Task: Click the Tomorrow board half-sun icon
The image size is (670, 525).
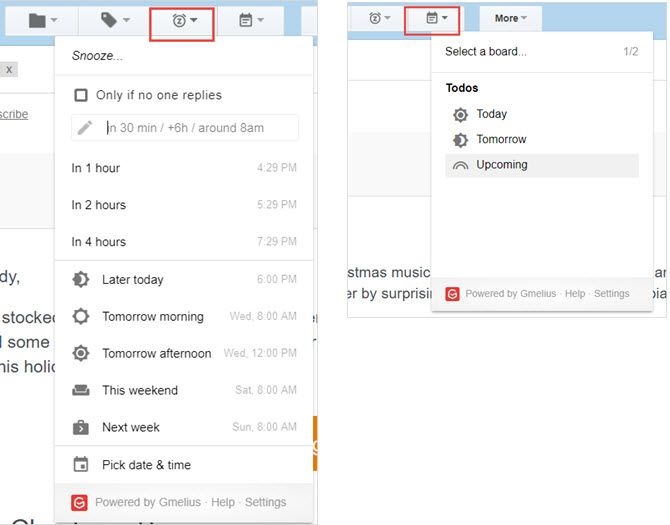Action: (x=460, y=140)
